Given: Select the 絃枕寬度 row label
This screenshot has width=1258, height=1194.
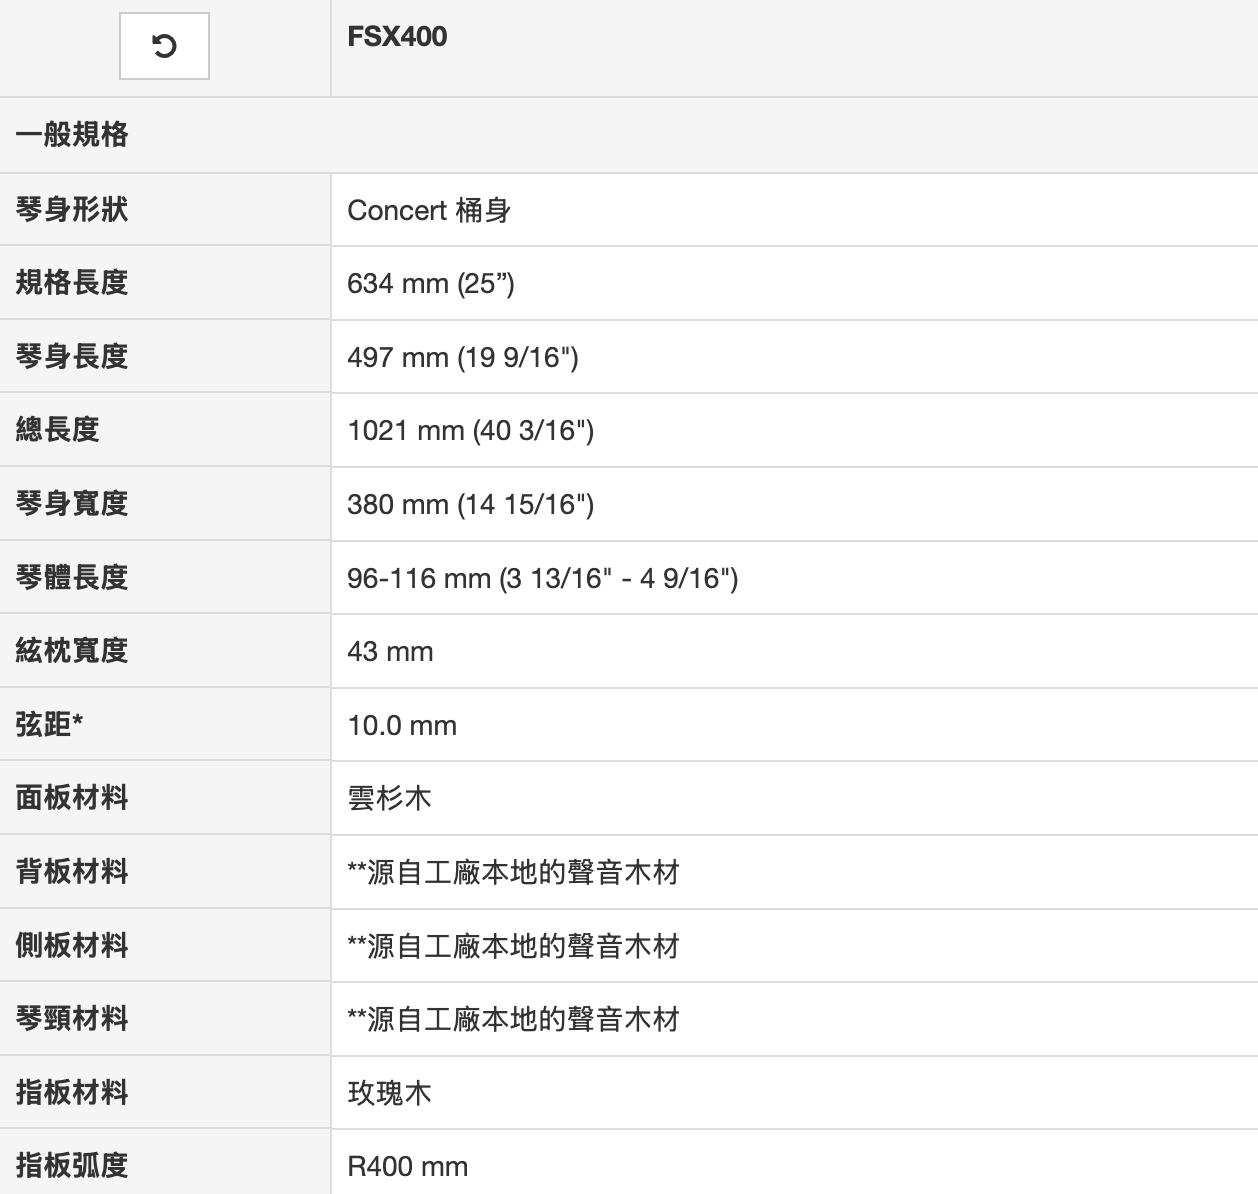Looking at the screenshot, I should (x=72, y=651).
